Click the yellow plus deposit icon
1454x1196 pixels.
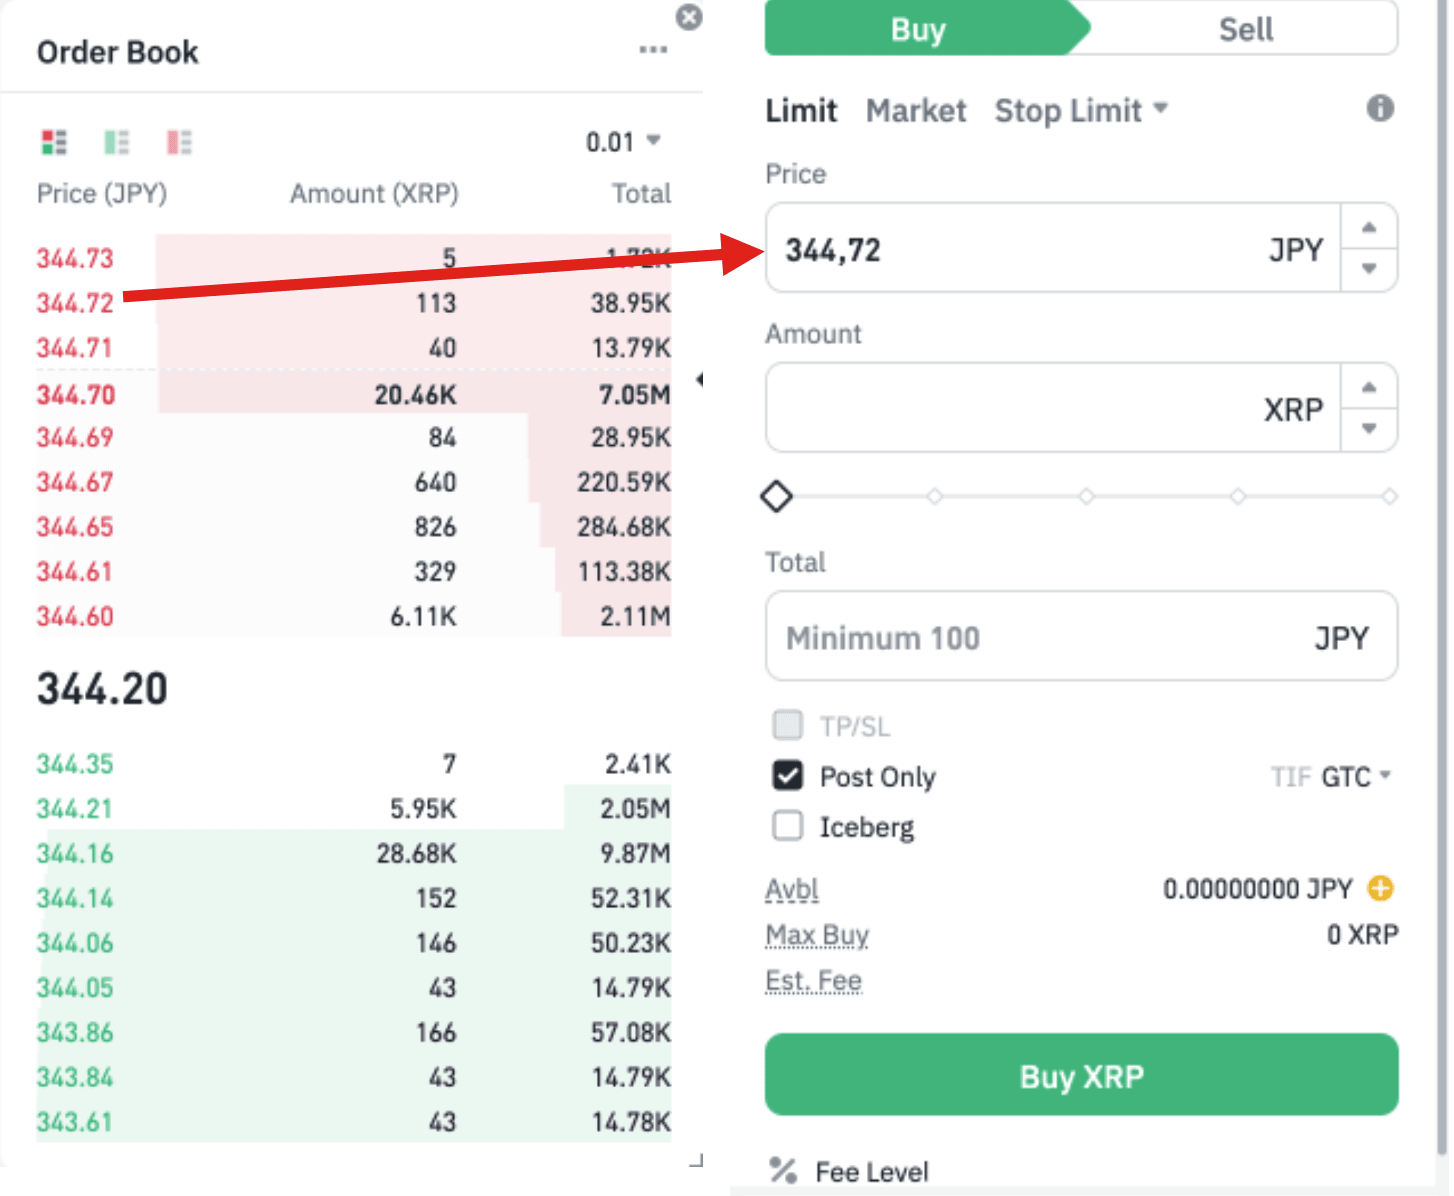coord(1380,888)
